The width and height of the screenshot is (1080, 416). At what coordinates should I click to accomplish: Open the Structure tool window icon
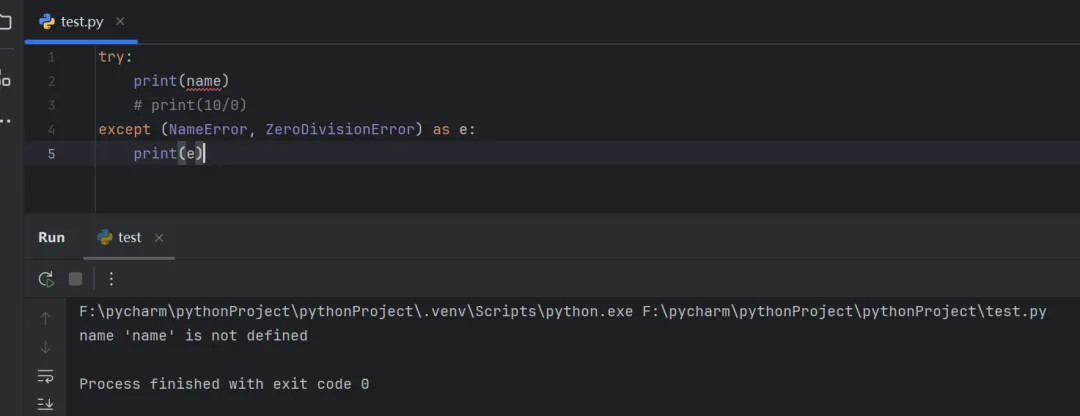click(x=5, y=78)
